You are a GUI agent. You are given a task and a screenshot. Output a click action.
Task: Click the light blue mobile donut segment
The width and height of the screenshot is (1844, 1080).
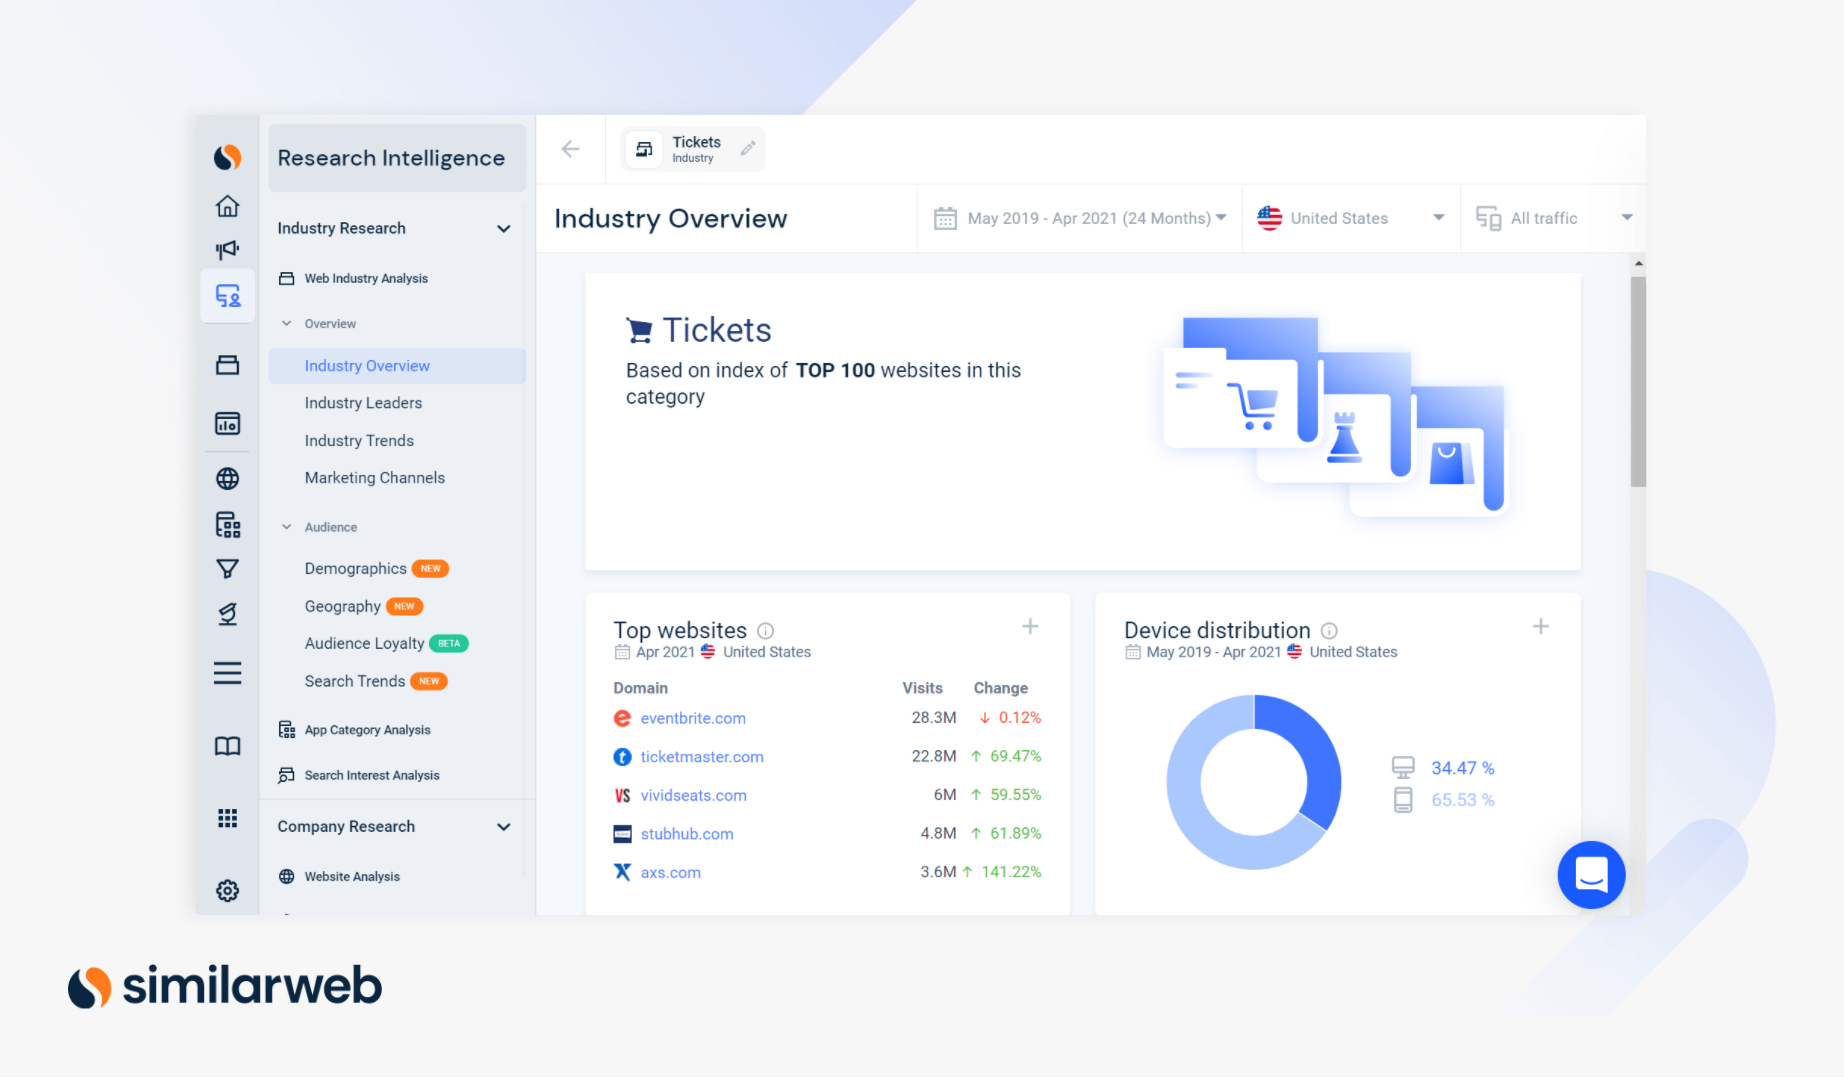point(1190,810)
